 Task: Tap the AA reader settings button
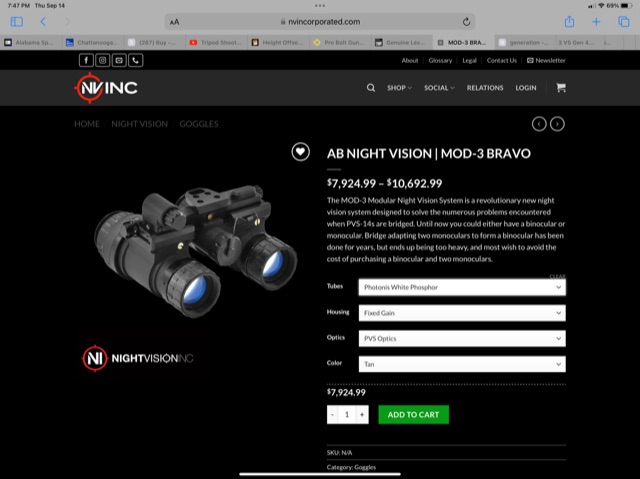pos(175,22)
